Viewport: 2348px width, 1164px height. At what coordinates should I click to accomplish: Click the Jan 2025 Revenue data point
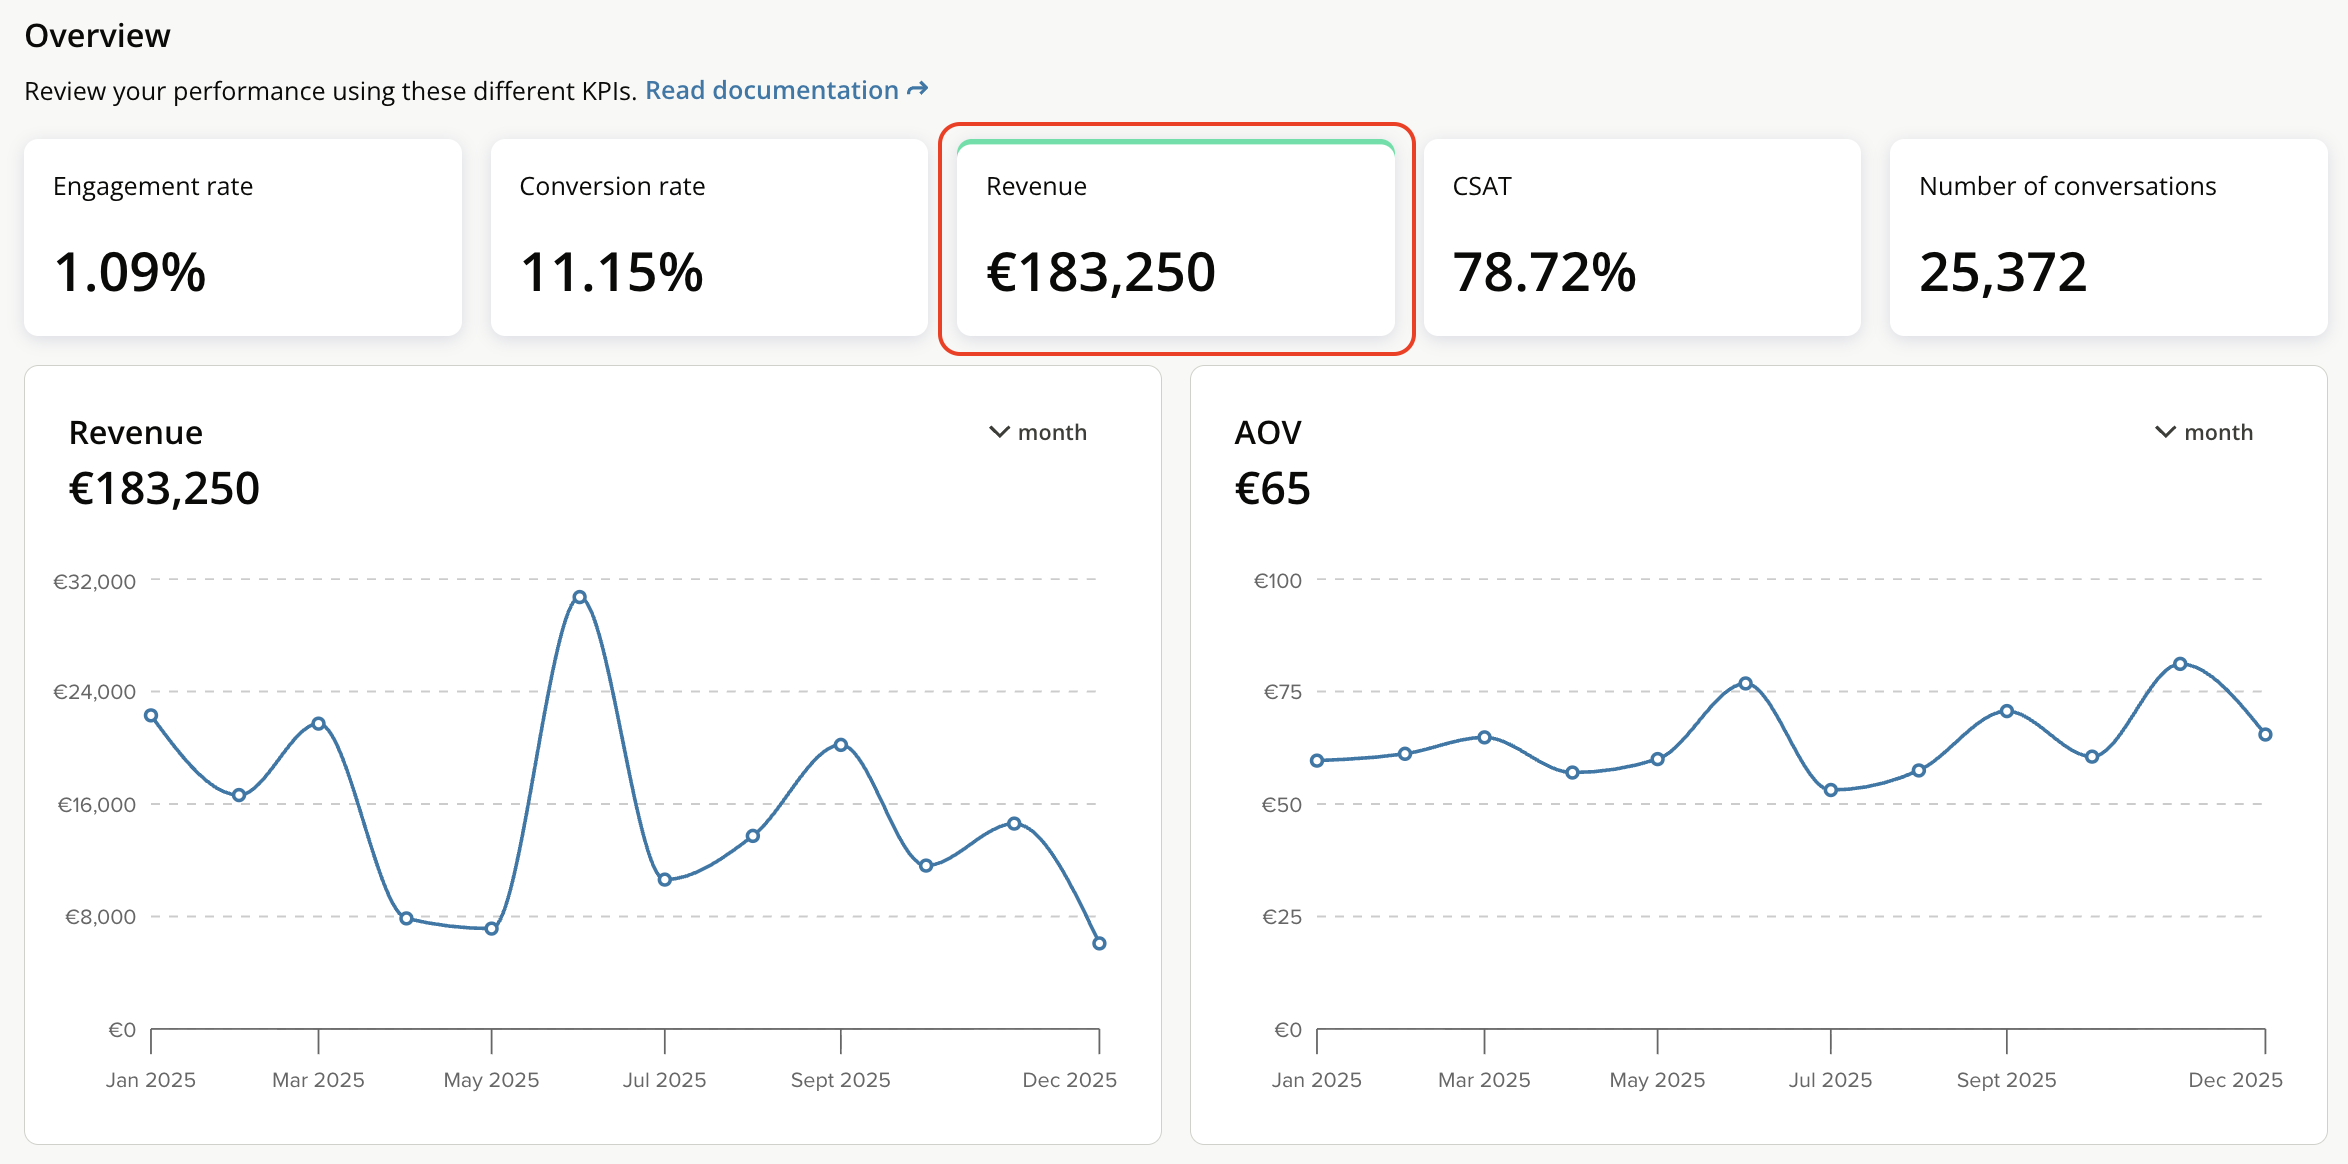coord(151,715)
